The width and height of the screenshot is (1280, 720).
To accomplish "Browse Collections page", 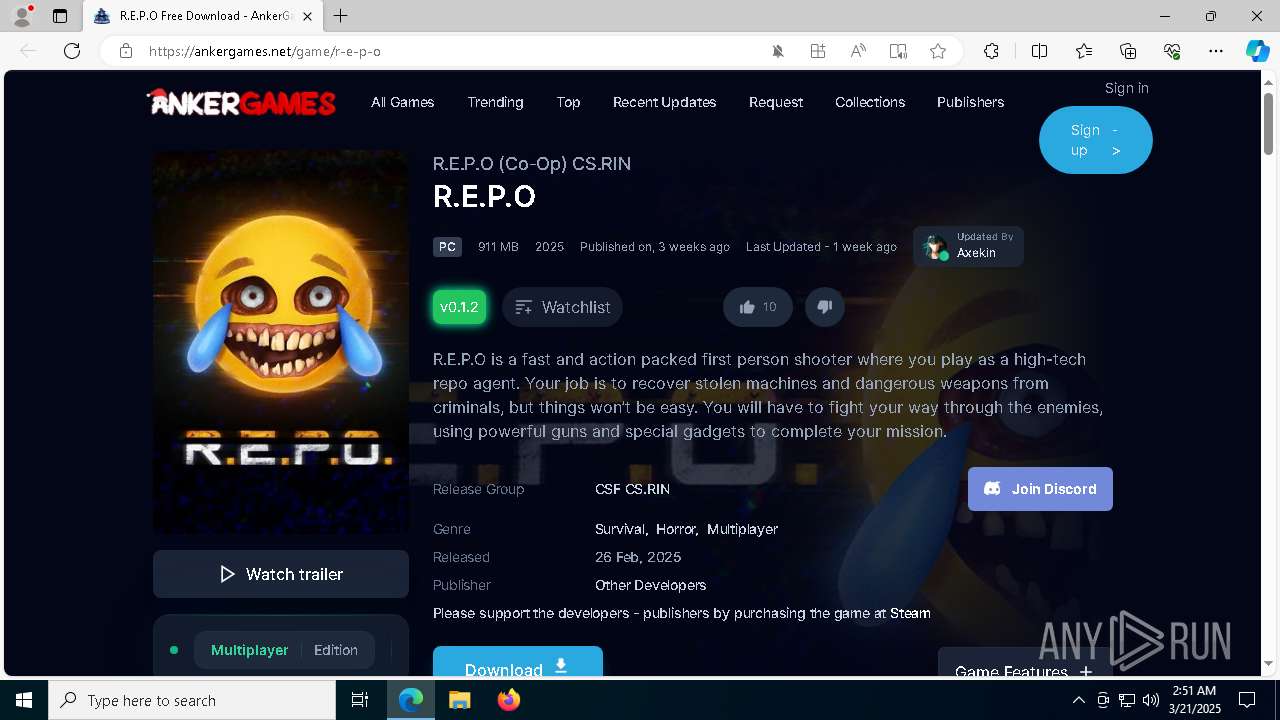I will pyautogui.click(x=870, y=102).
